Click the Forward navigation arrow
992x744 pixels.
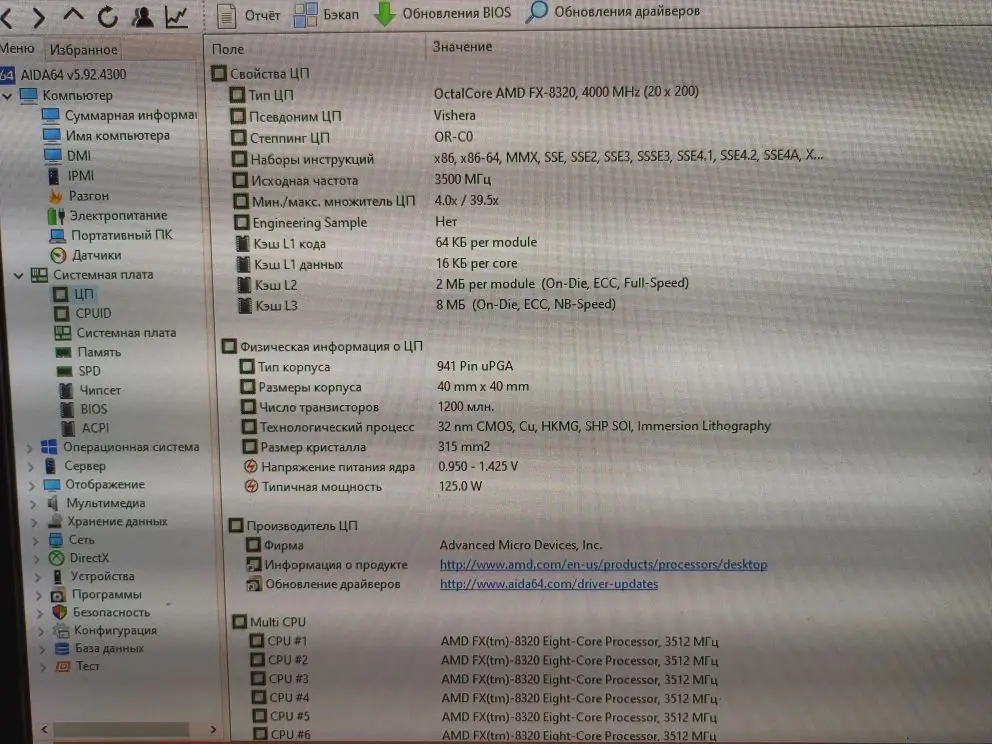(x=39, y=17)
